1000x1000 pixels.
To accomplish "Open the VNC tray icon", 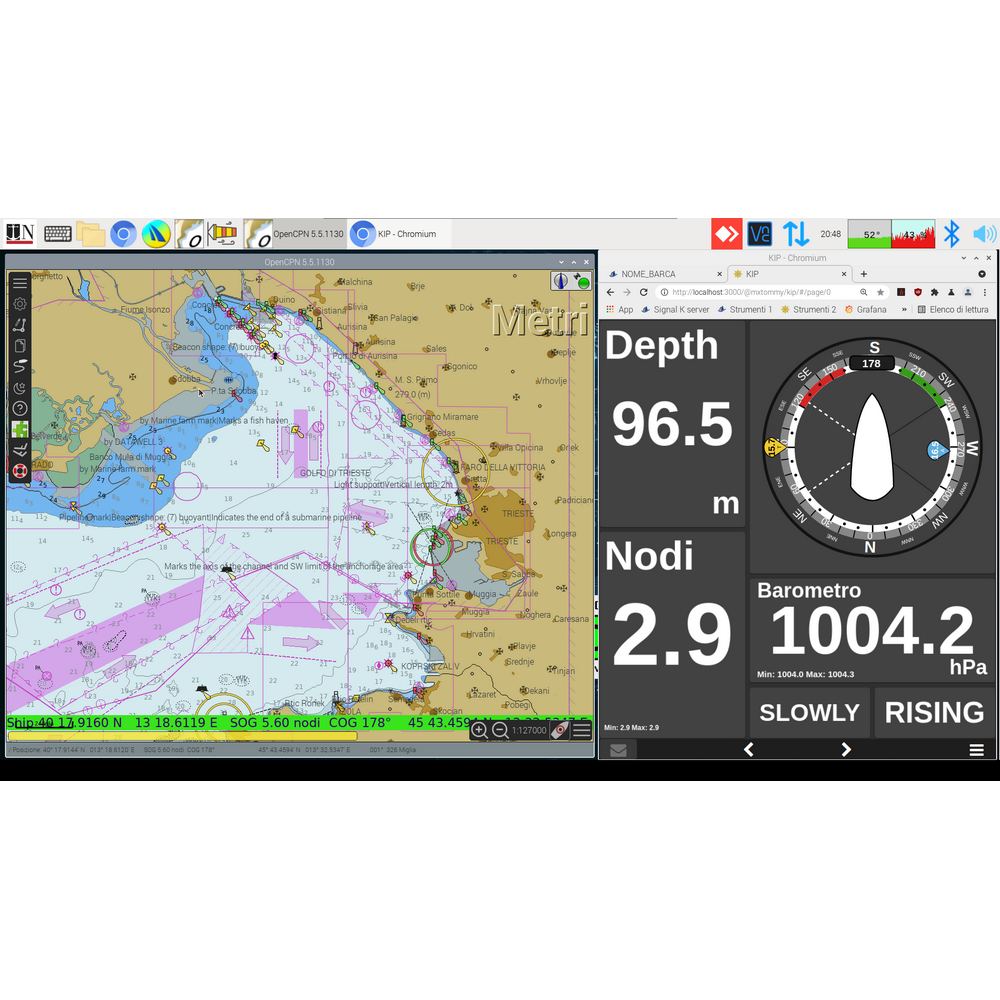I will pyautogui.click(x=760, y=234).
